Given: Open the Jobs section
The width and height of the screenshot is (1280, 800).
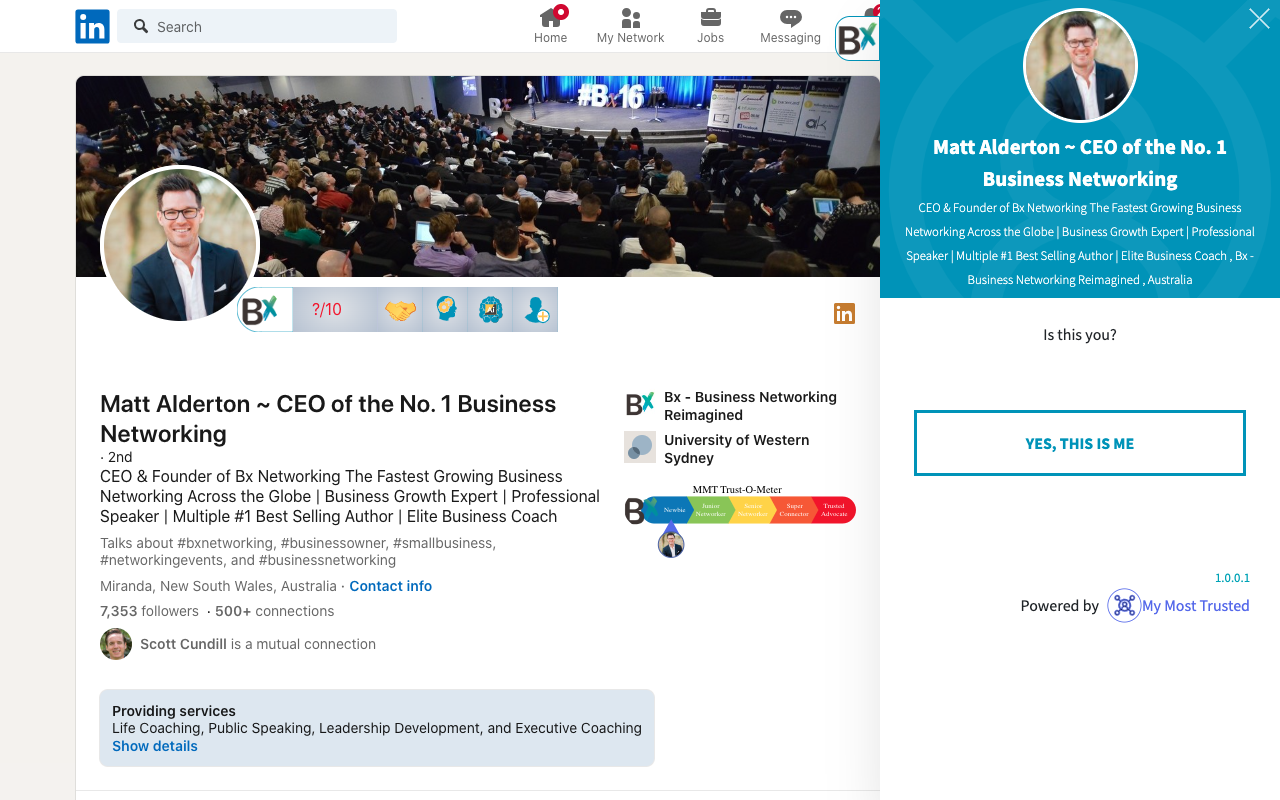Looking at the screenshot, I should (710, 26).
